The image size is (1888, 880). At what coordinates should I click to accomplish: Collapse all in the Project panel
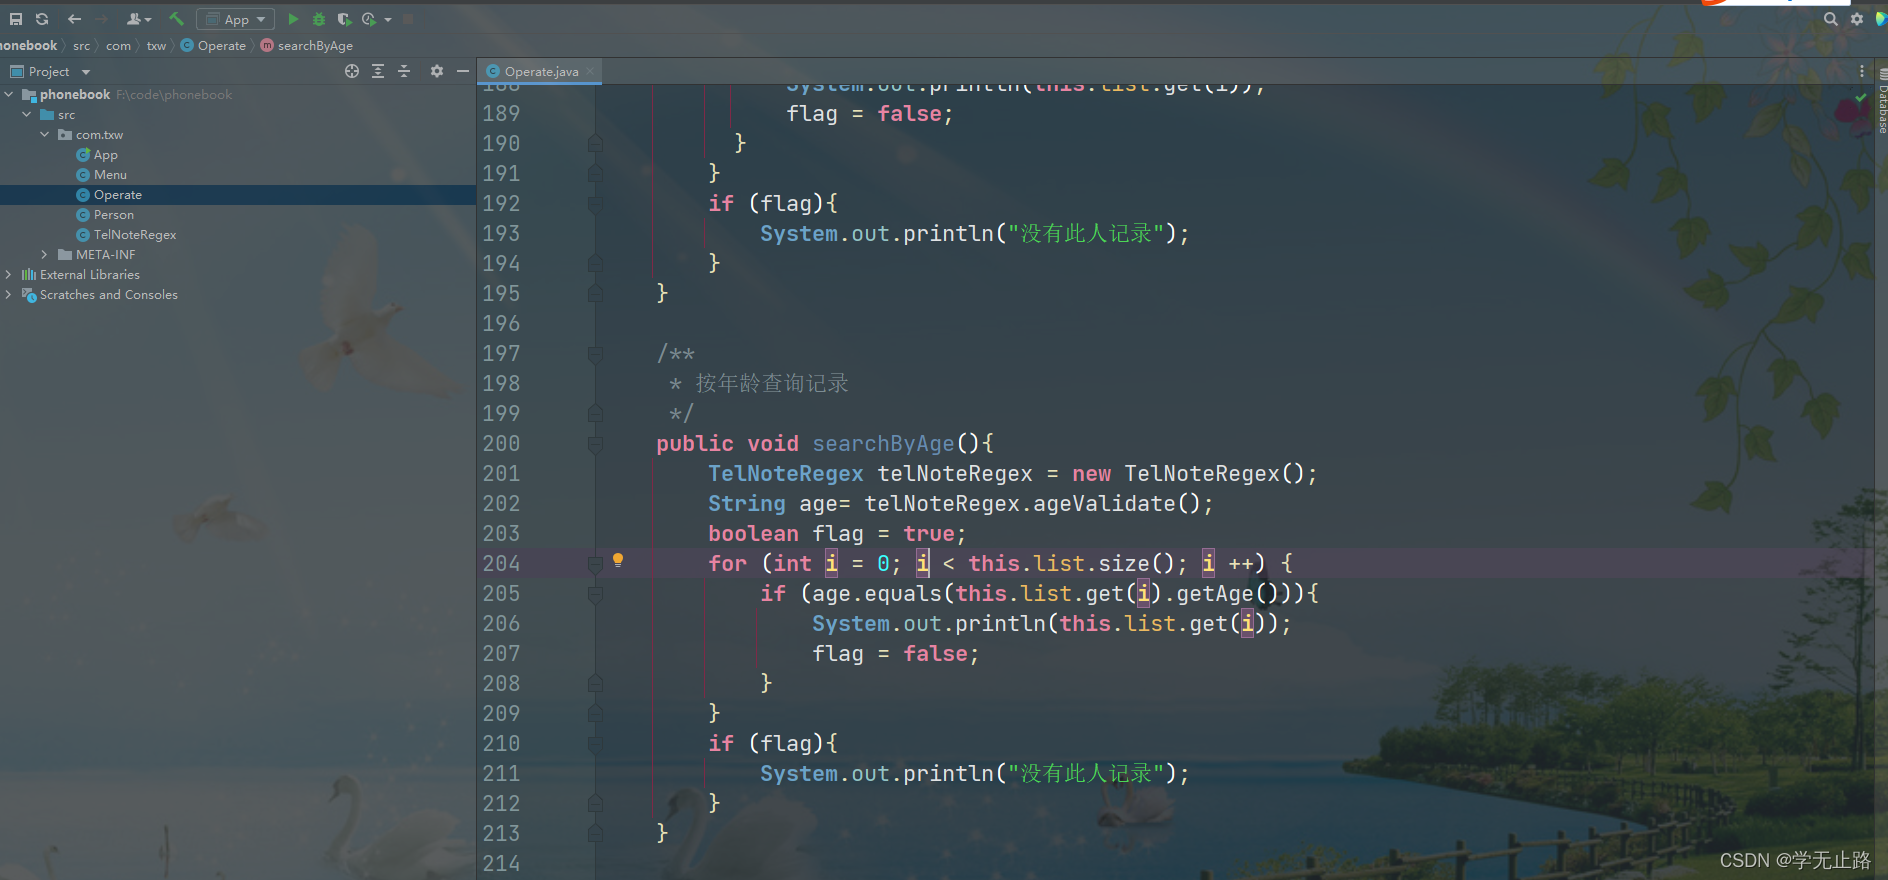(404, 71)
